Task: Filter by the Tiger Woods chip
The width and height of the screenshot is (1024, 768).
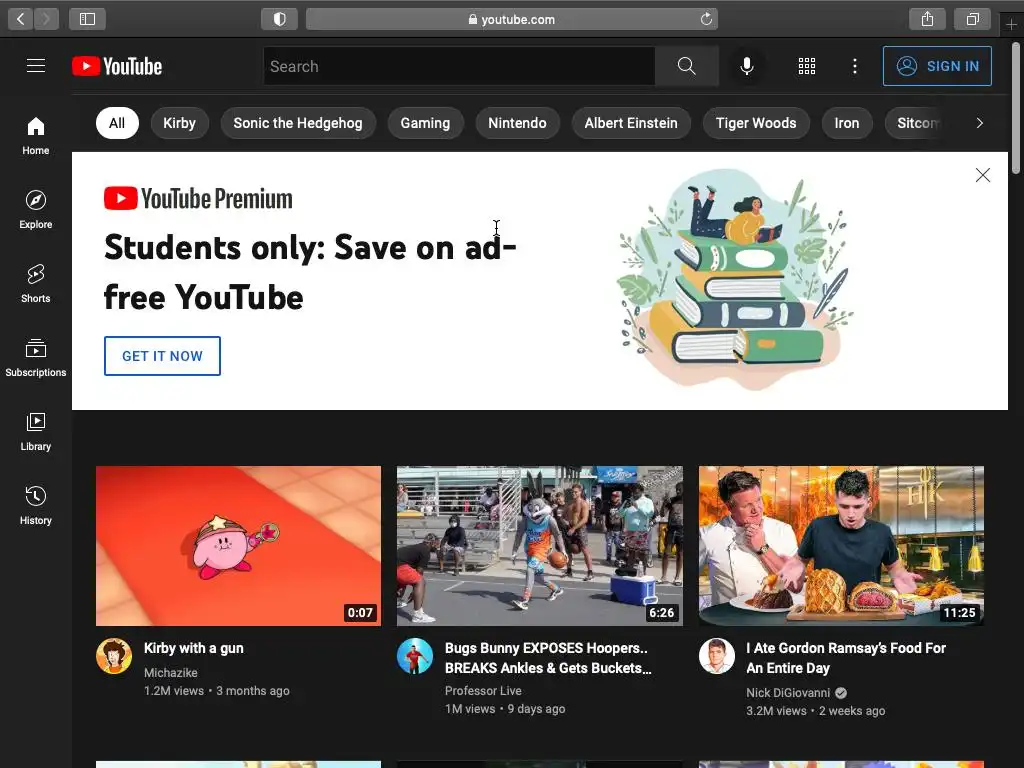Action: [x=756, y=123]
